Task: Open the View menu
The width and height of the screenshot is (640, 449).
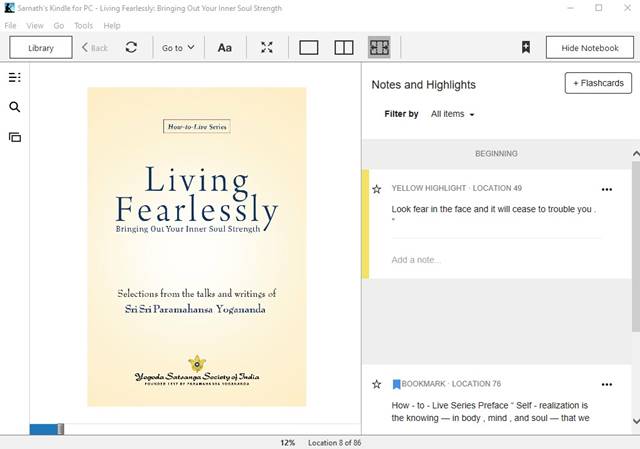Action: click(35, 26)
